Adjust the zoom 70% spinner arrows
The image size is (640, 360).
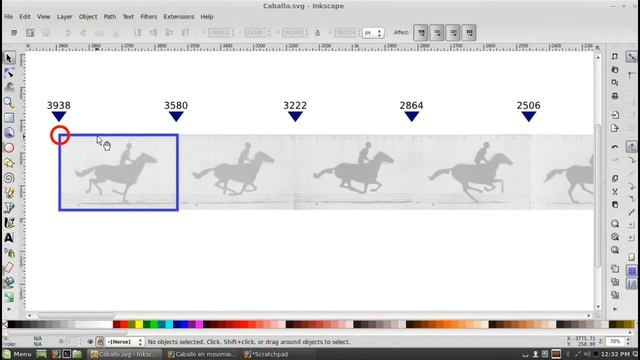(628, 341)
